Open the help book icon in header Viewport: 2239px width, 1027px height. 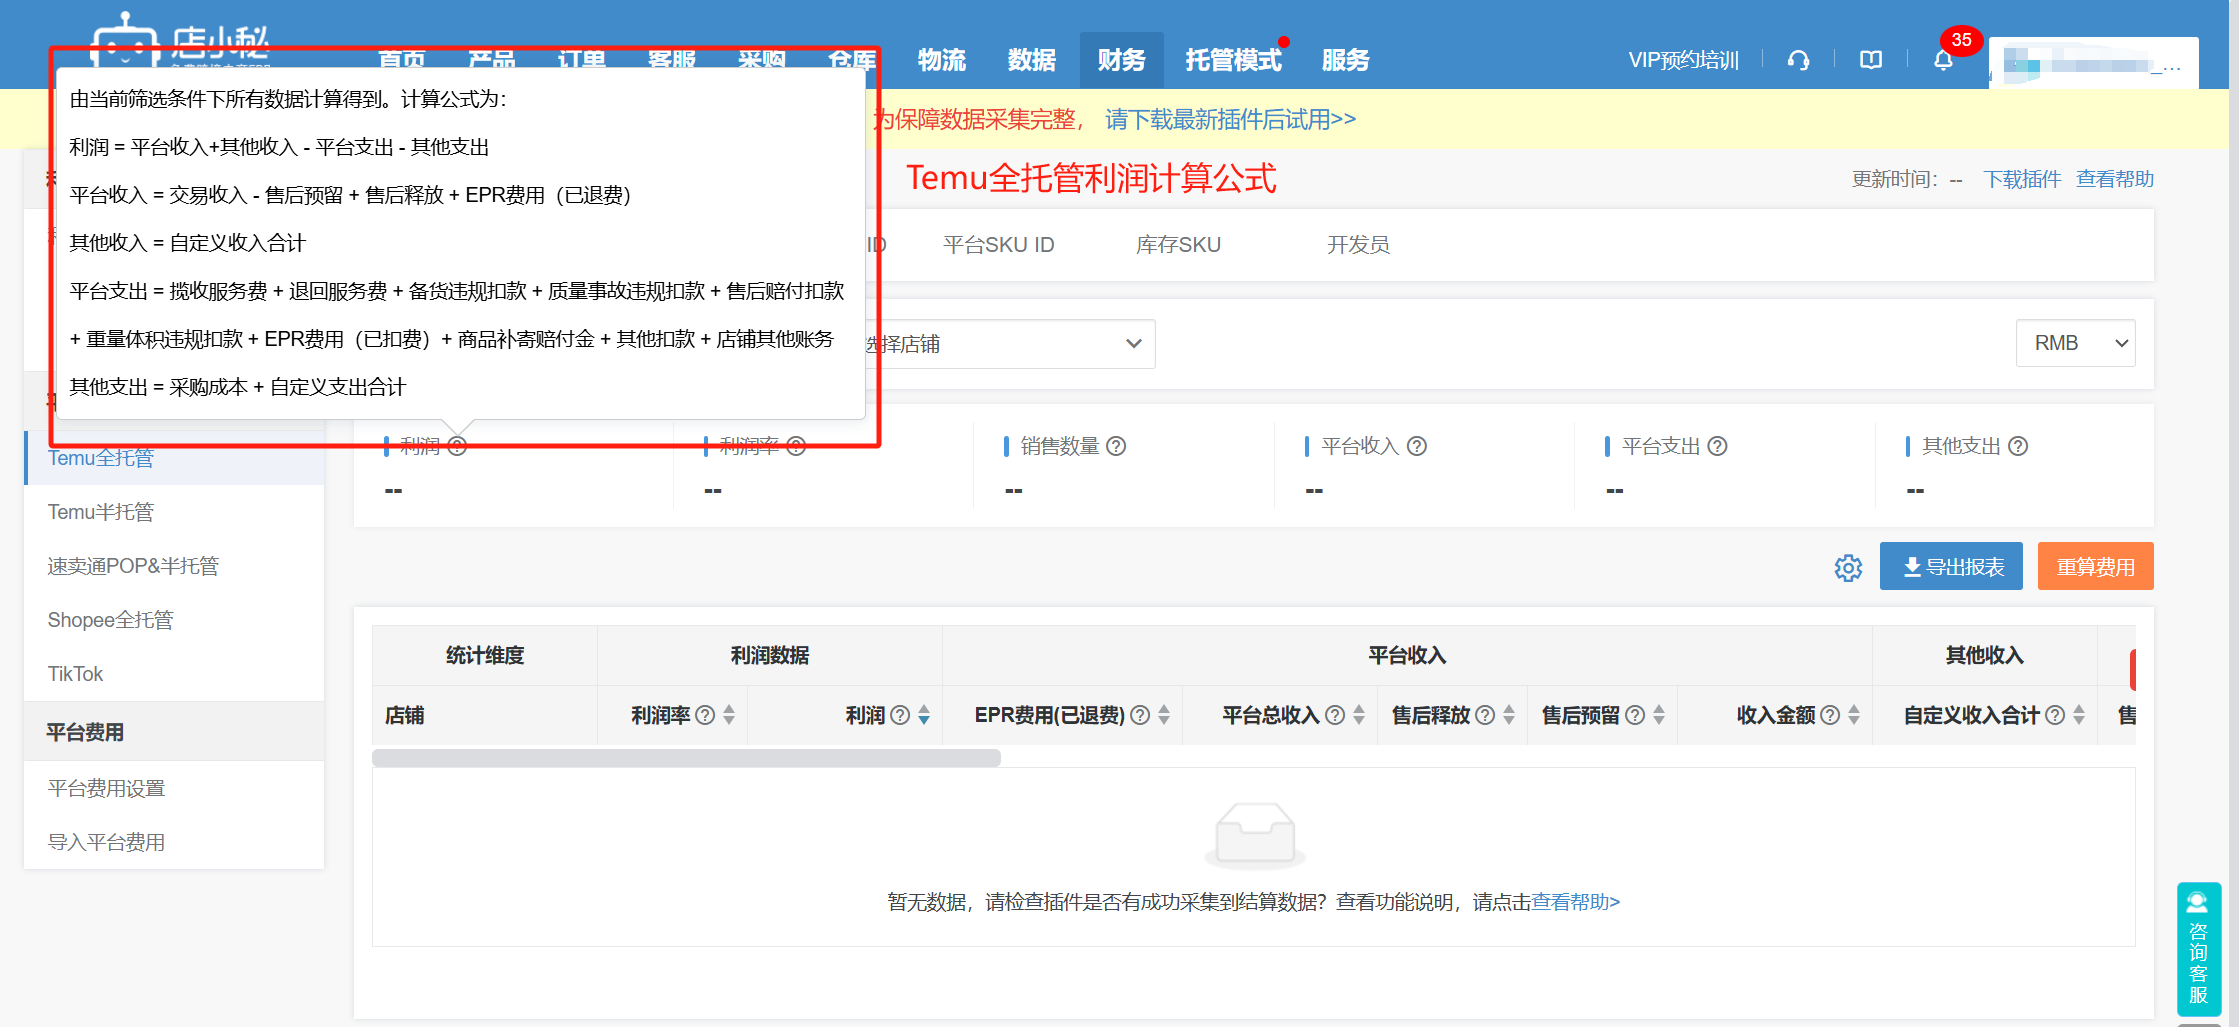coord(1870,61)
